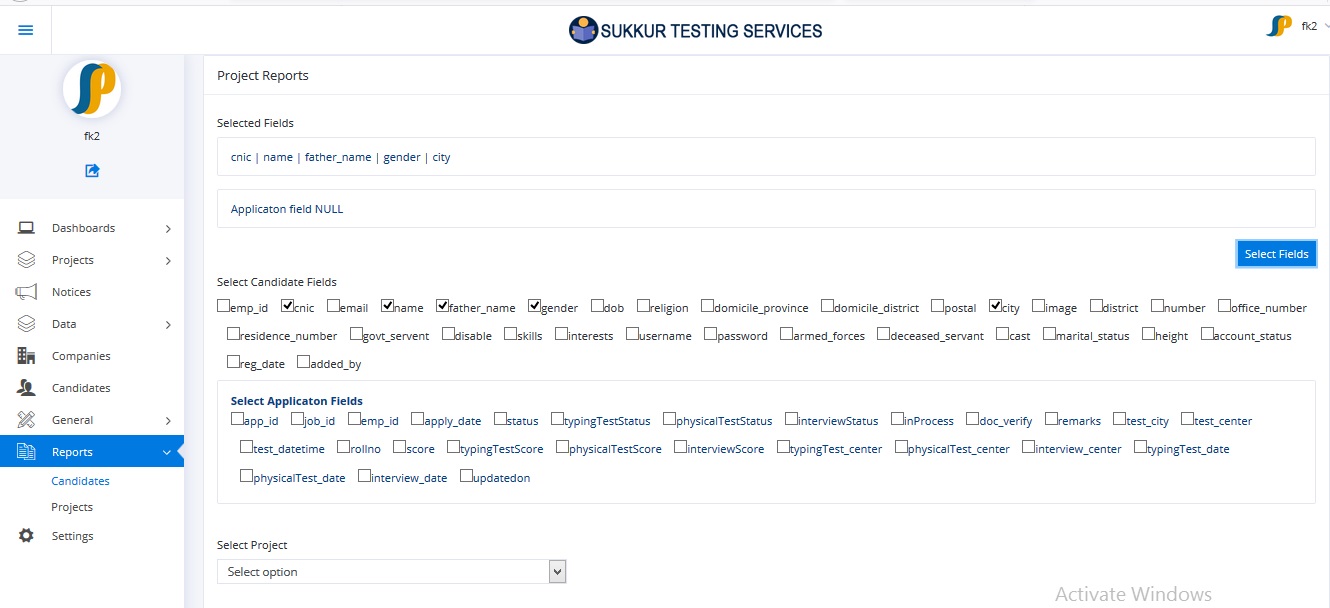The width and height of the screenshot is (1330, 608).
Task: Click the Settings gear icon
Action: [27, 536]
